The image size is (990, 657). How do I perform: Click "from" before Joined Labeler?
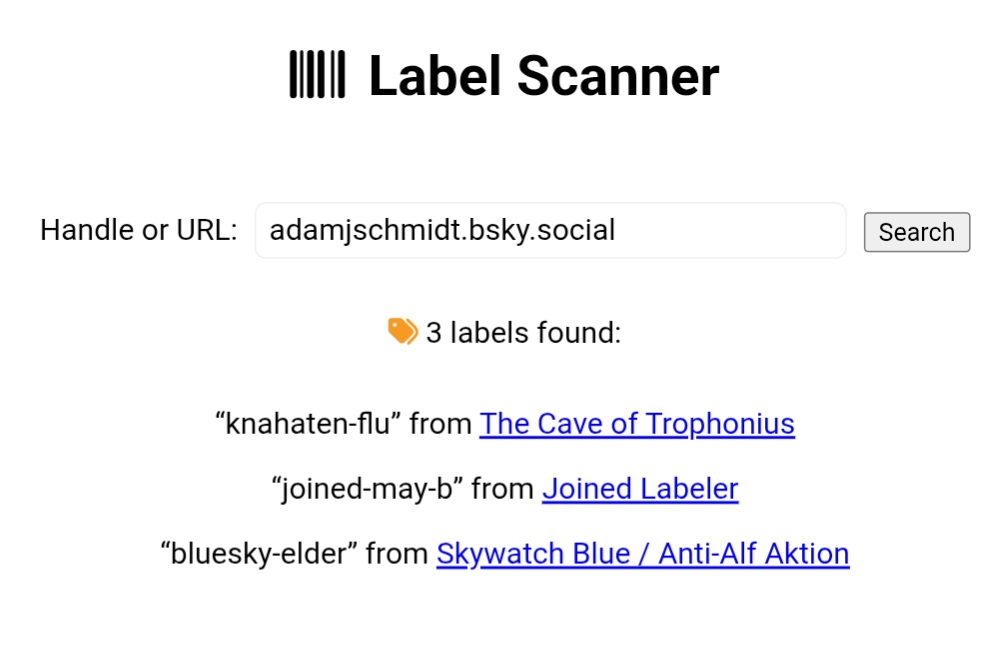pos(503,489)
